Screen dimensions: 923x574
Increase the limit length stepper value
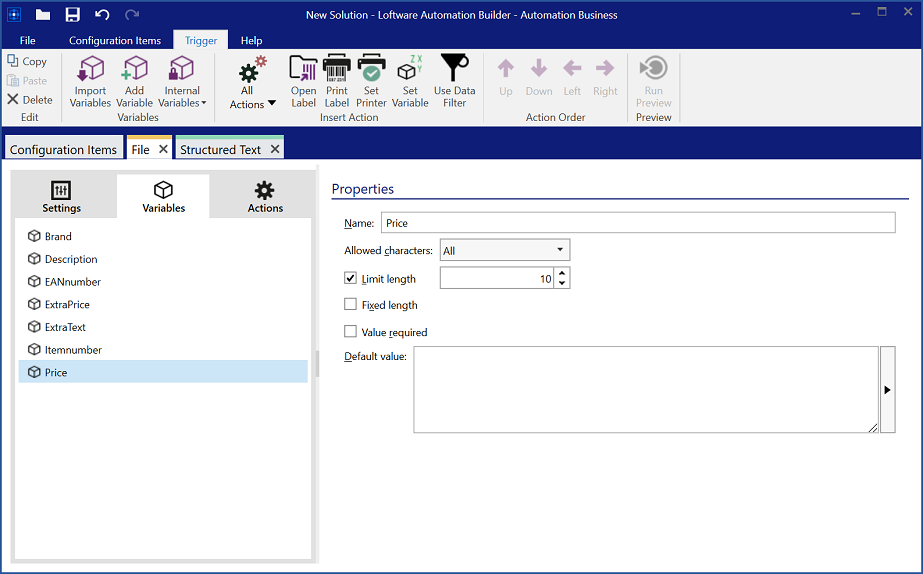tap(562, 273)
